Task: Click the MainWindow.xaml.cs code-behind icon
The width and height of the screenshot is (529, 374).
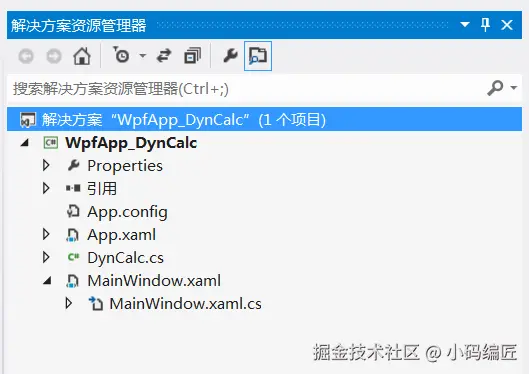Action: pos(95,303)
